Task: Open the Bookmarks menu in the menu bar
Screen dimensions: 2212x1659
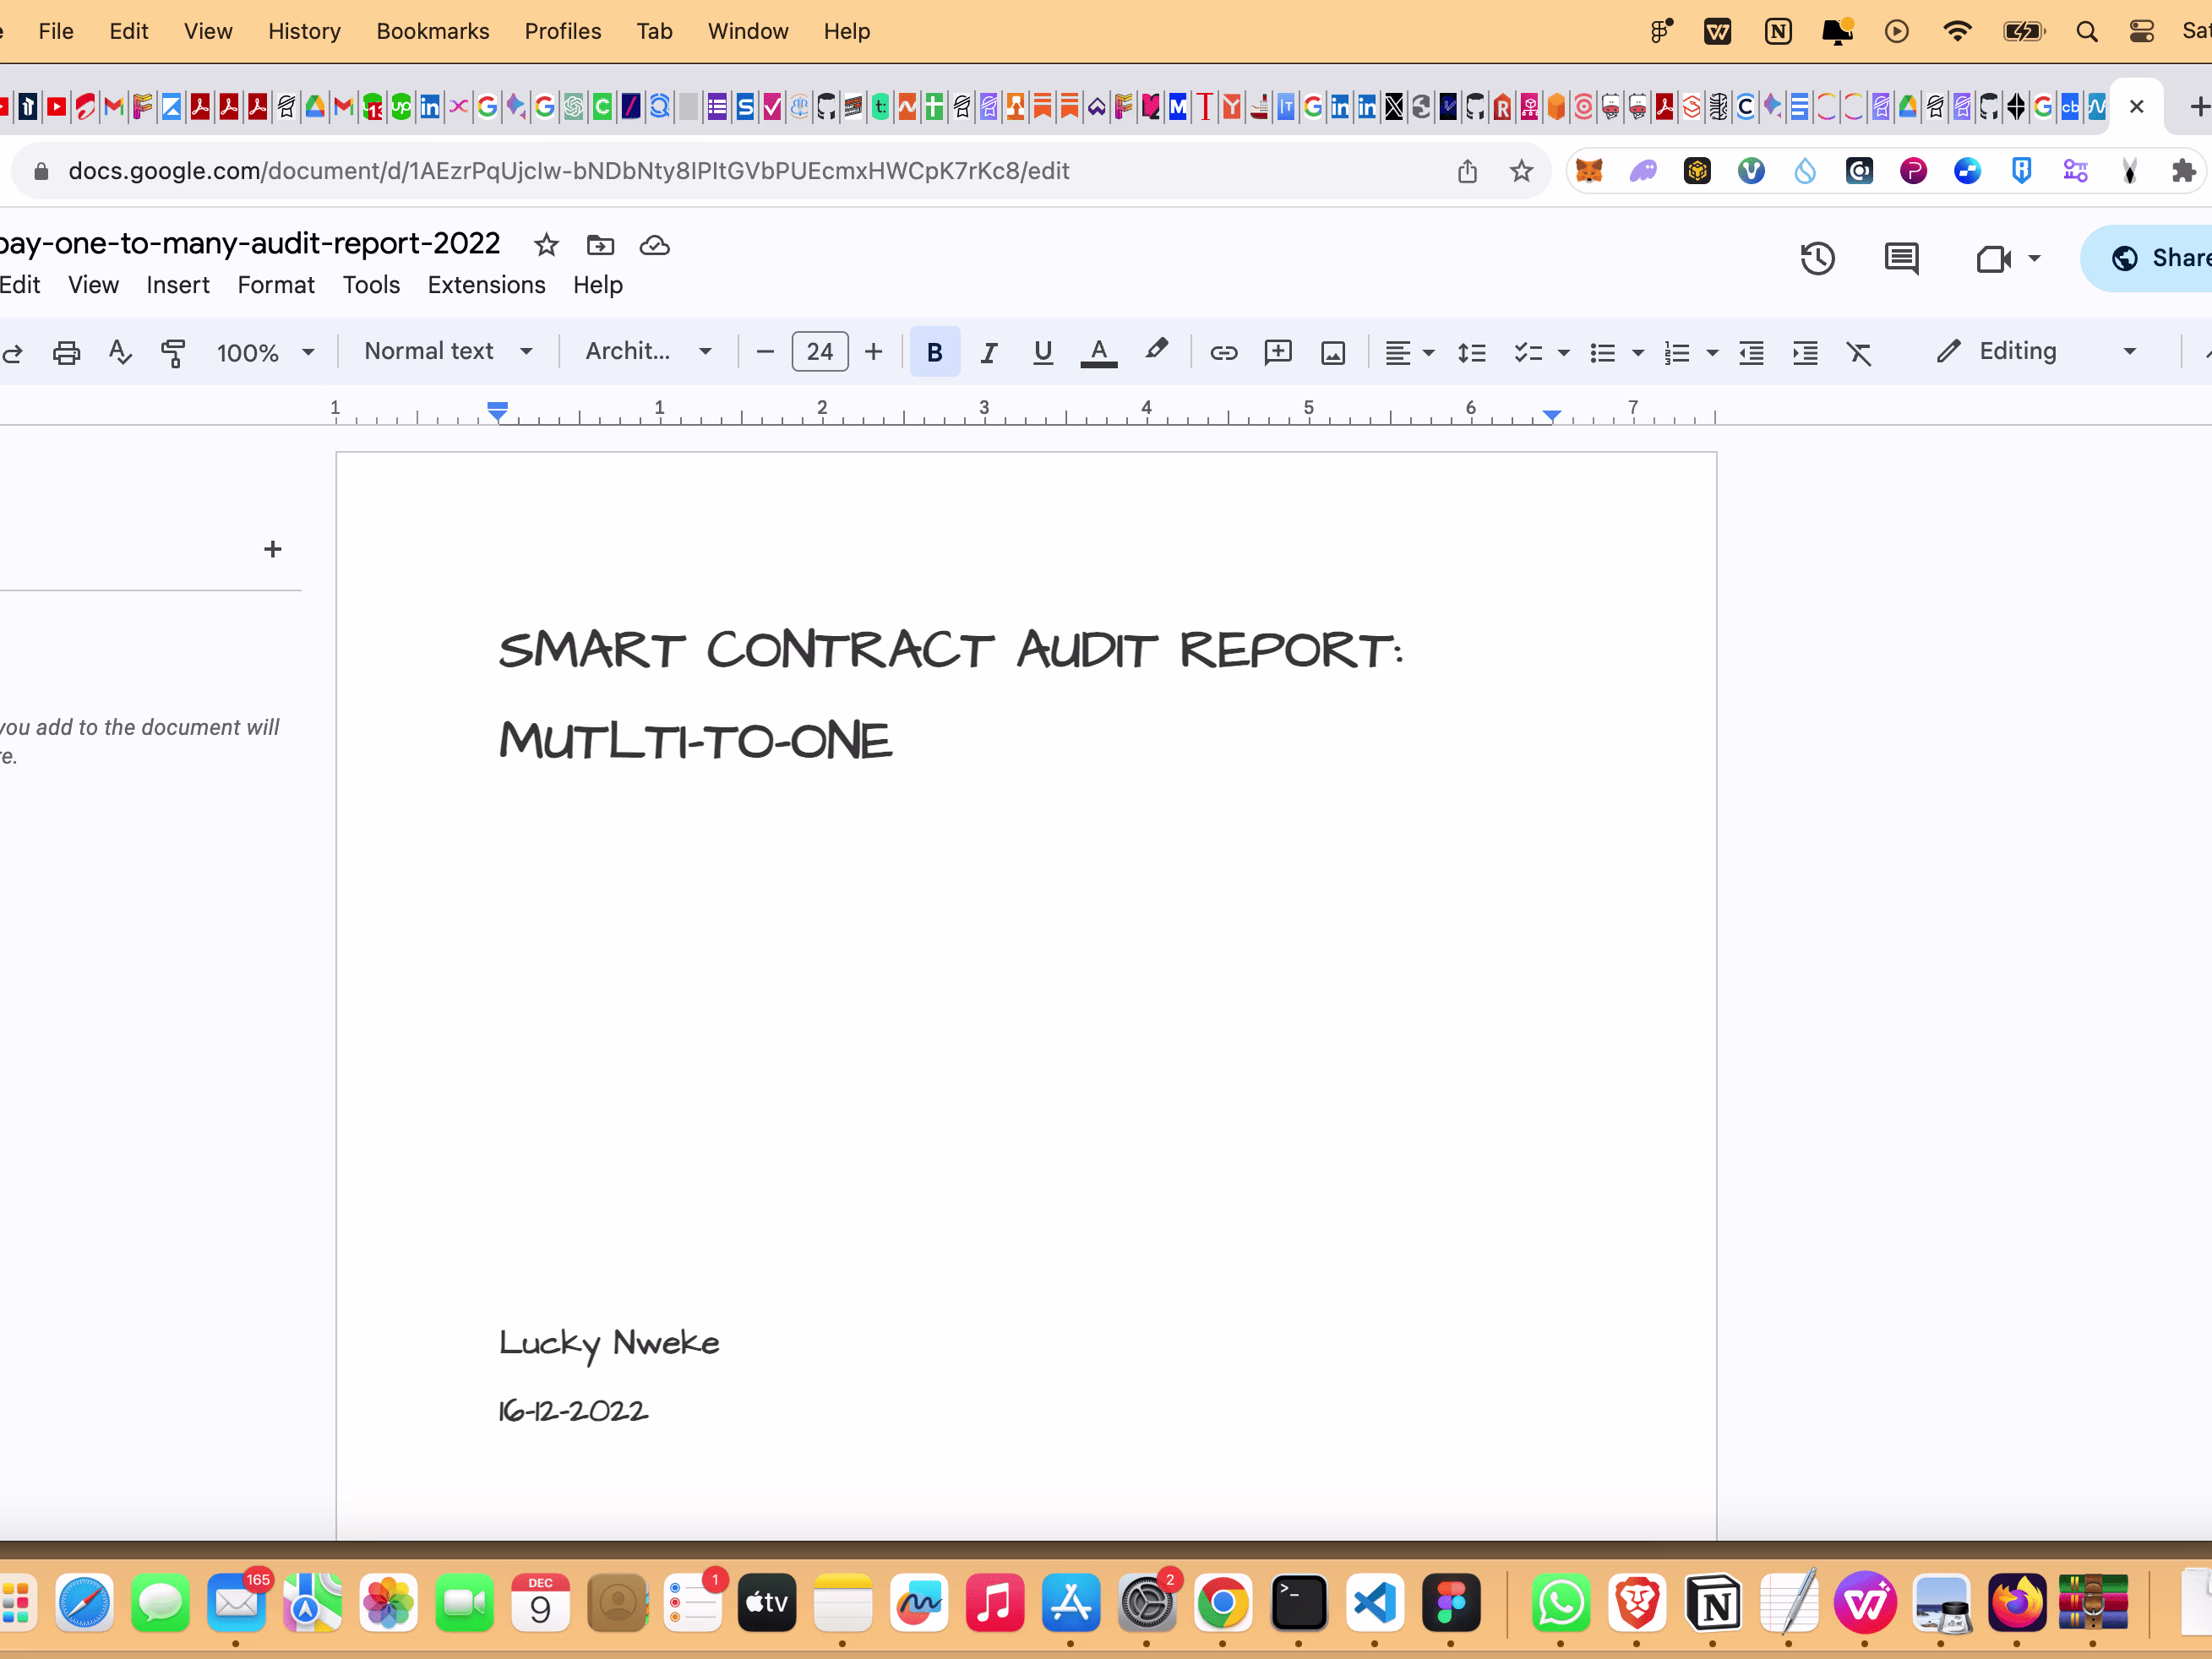Action: click(x=433, y=31)
